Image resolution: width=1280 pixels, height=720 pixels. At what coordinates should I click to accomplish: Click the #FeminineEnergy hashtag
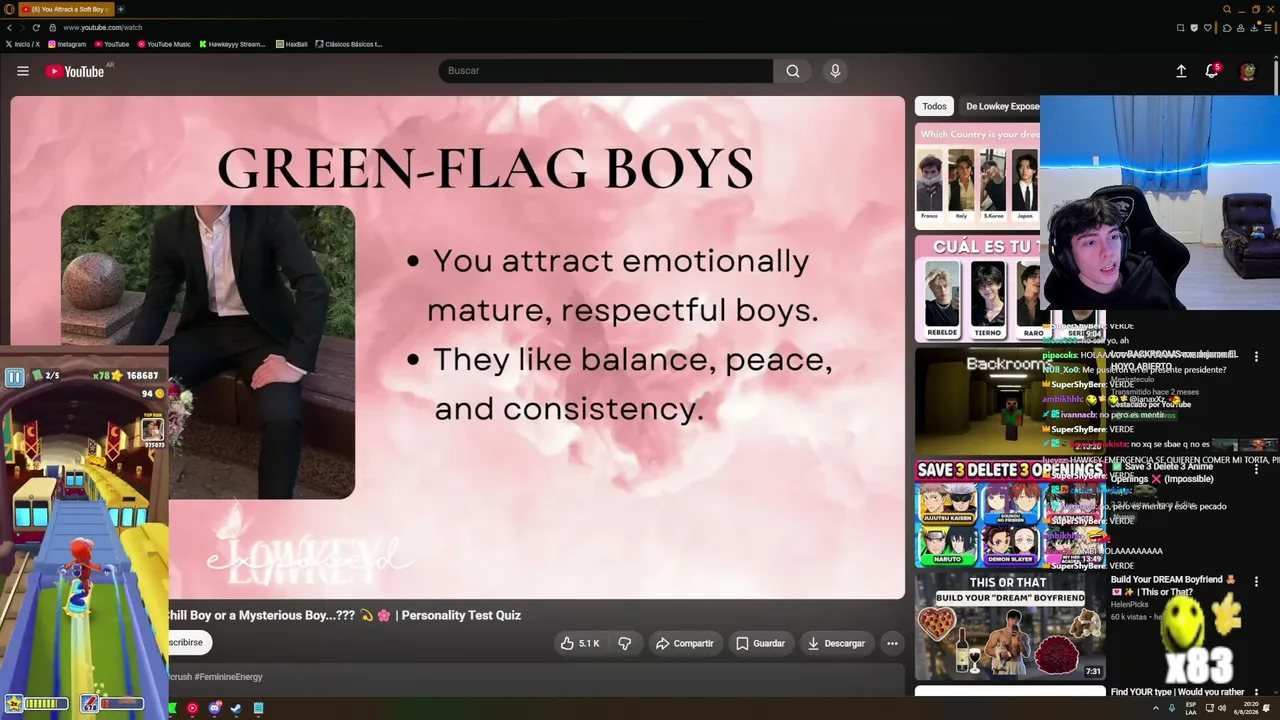227,677
